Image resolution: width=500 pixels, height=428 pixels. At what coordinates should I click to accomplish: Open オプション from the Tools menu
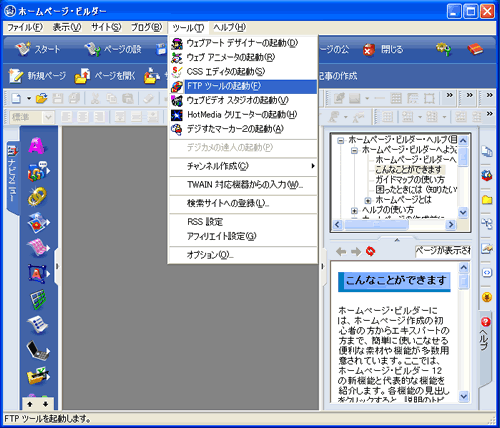(x=243, y=255)
